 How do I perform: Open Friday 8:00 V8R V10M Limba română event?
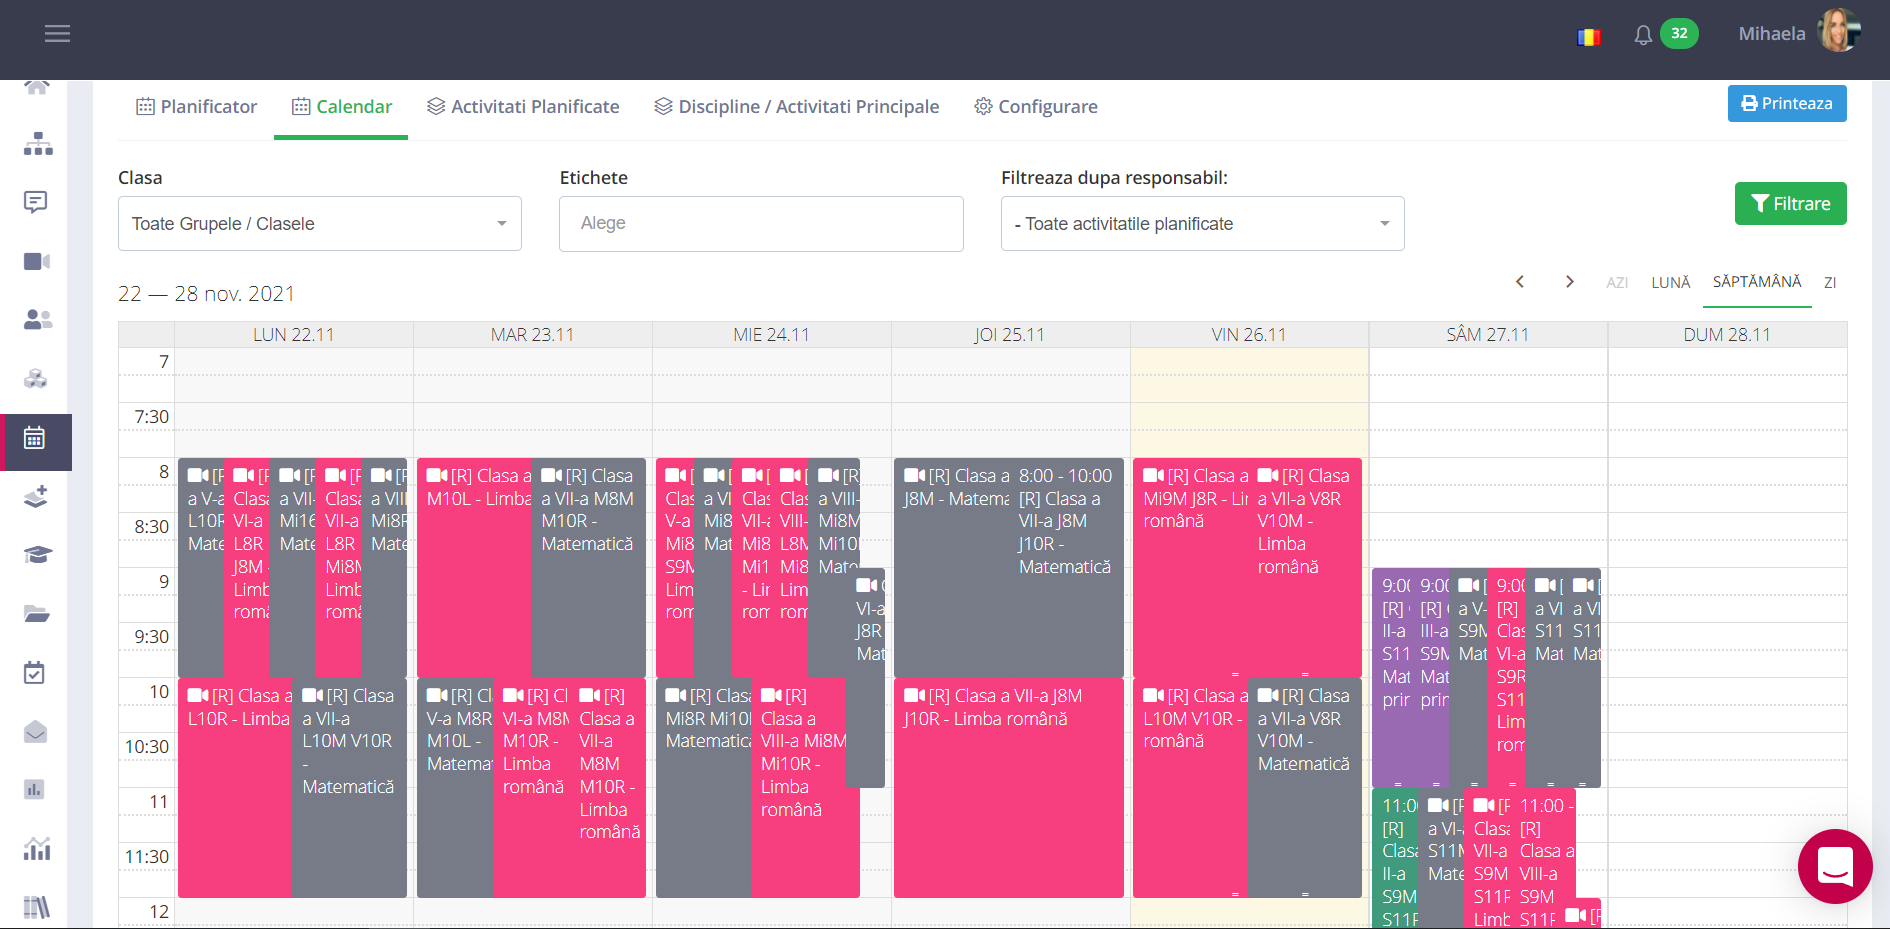pyautogui.click(x=1305, y=568)
